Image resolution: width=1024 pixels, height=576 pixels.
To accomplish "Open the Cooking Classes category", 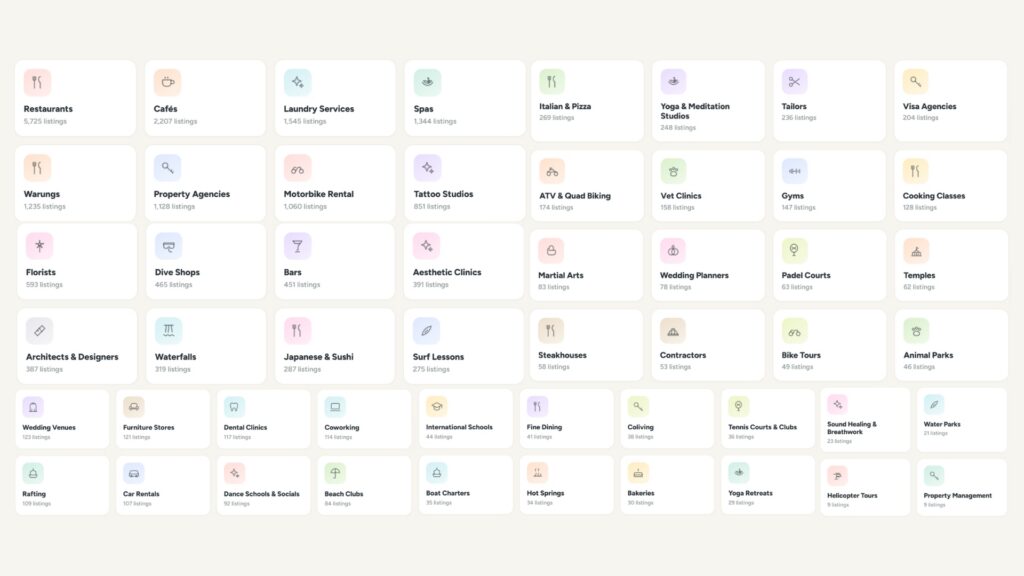I will [951, 186].
